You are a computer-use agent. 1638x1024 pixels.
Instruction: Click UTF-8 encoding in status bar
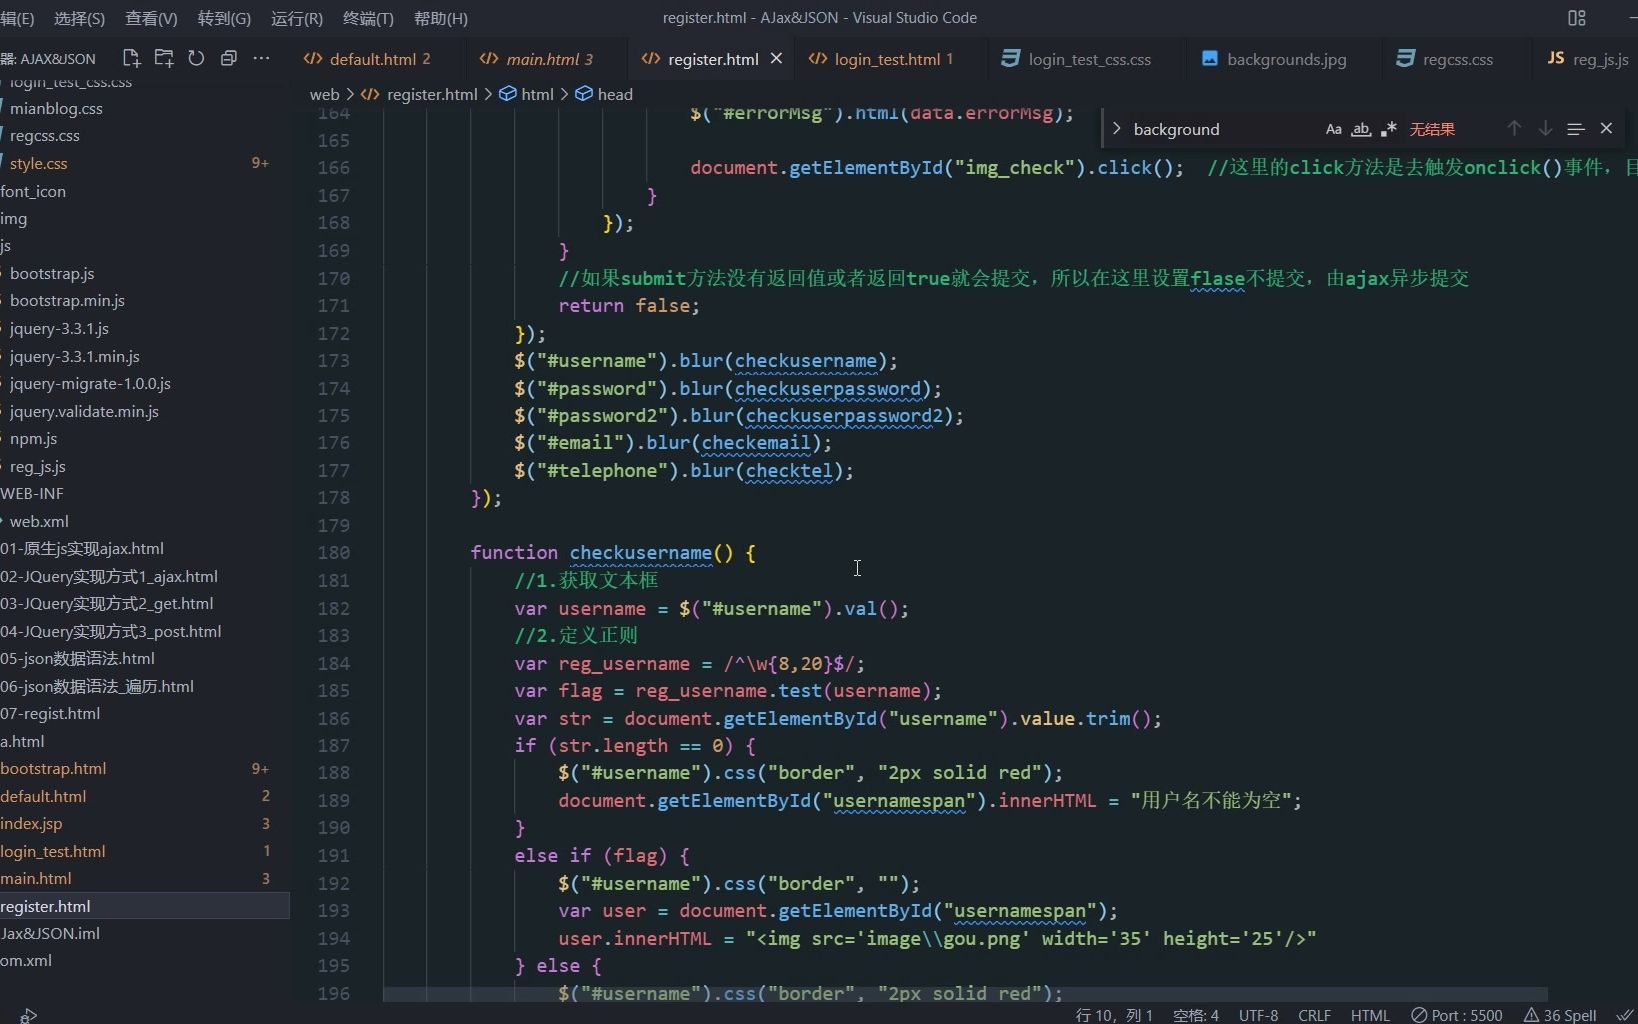click(x=1258, y=1015)
